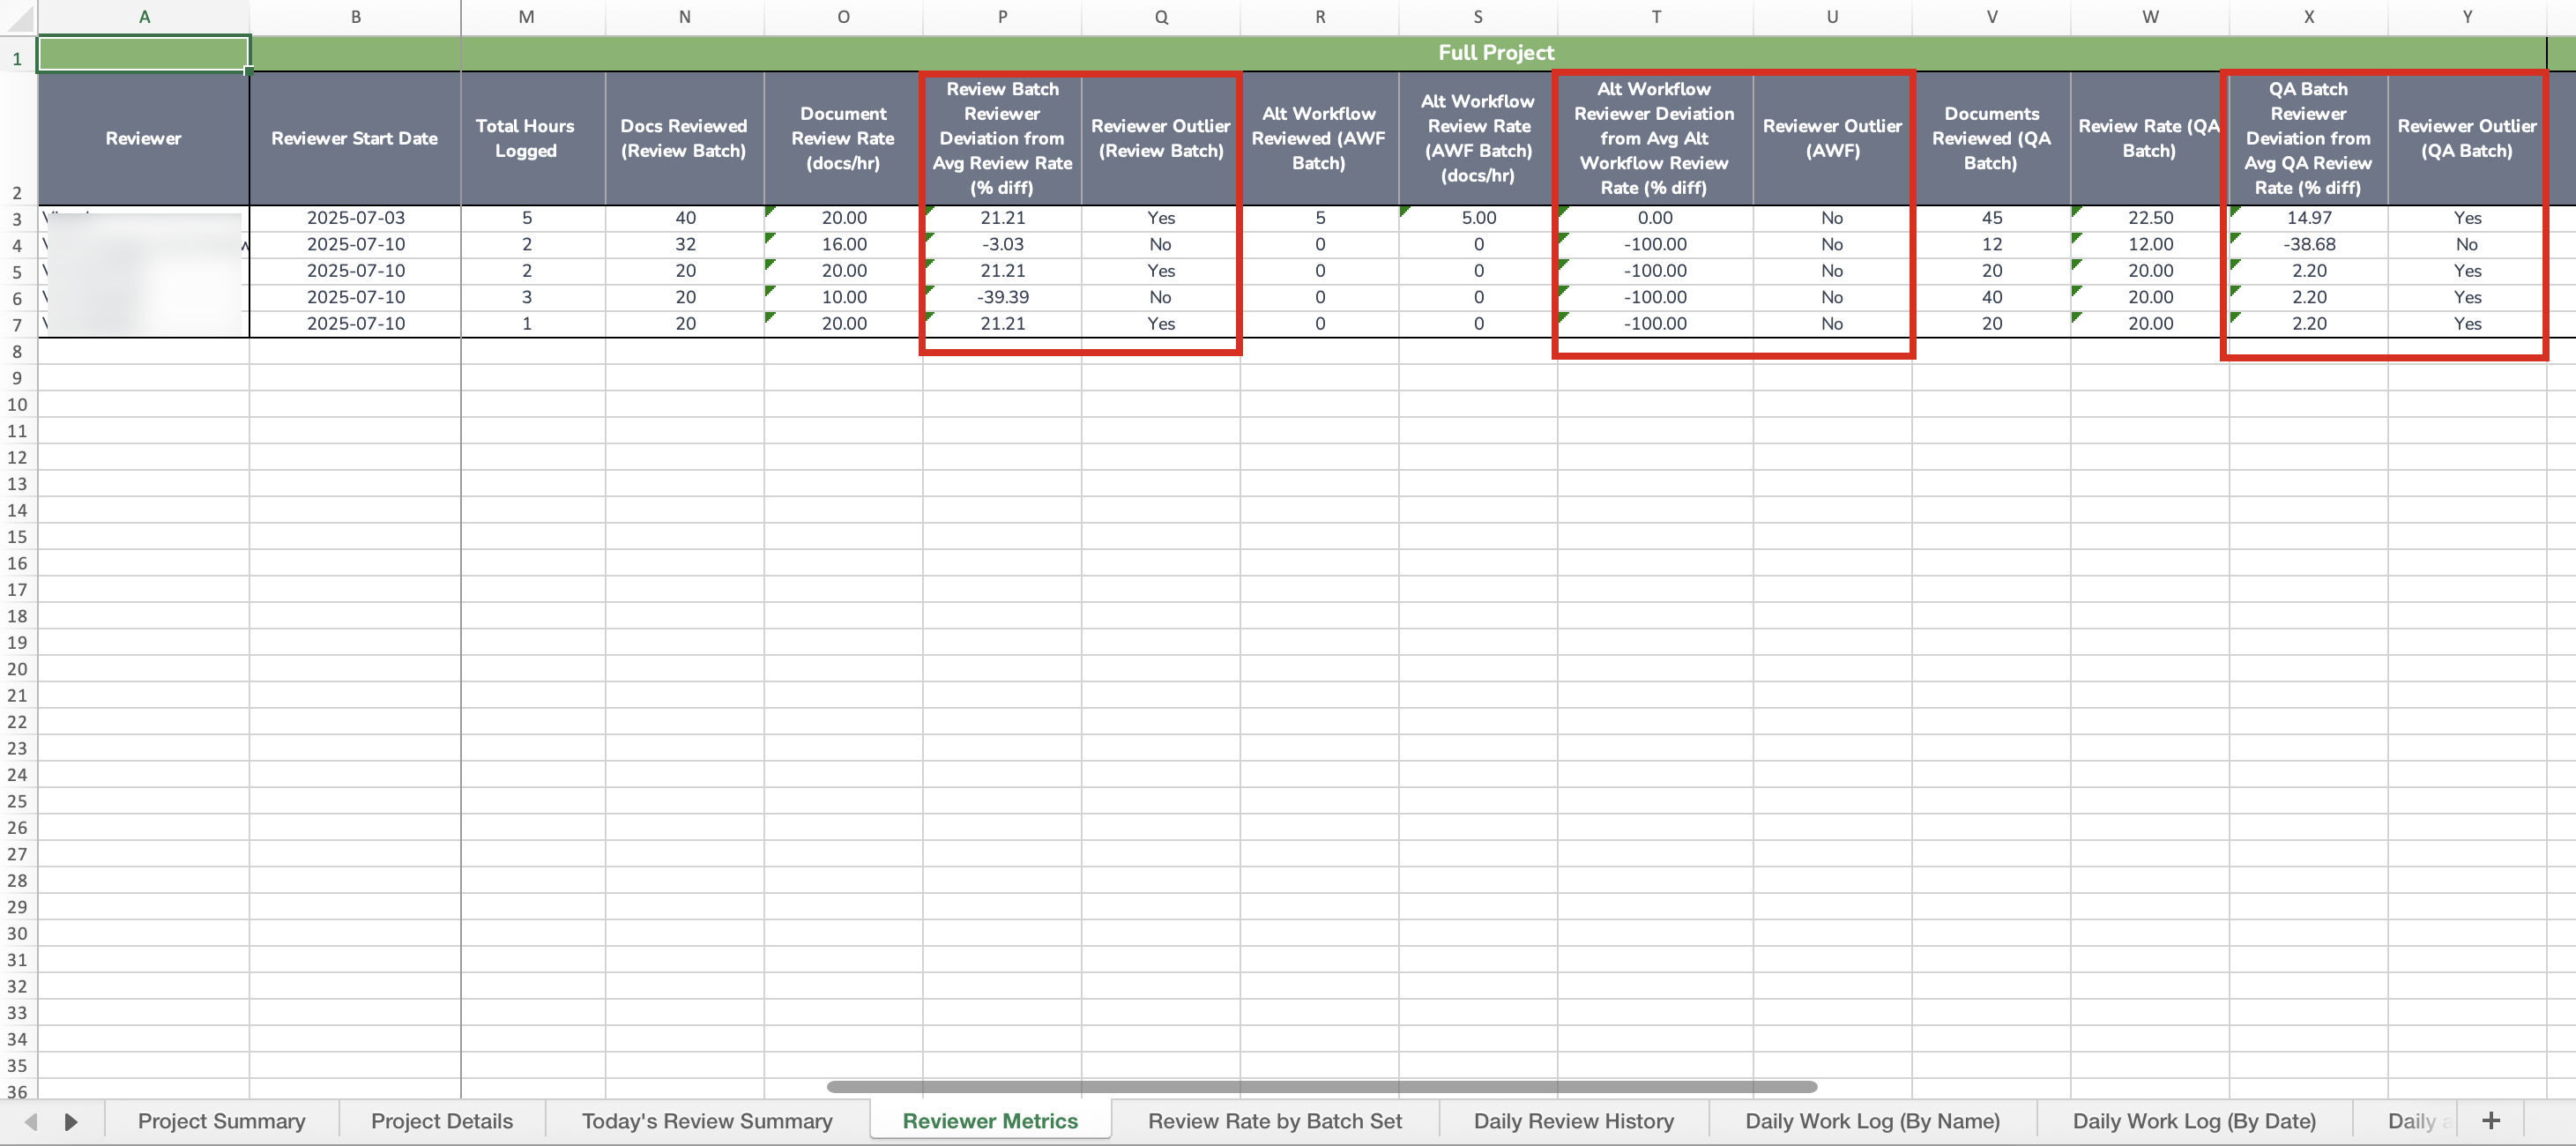Click the Reviewer Start Date header cell
Screen dimensions: 2576x1146
(x=354, y=138)
